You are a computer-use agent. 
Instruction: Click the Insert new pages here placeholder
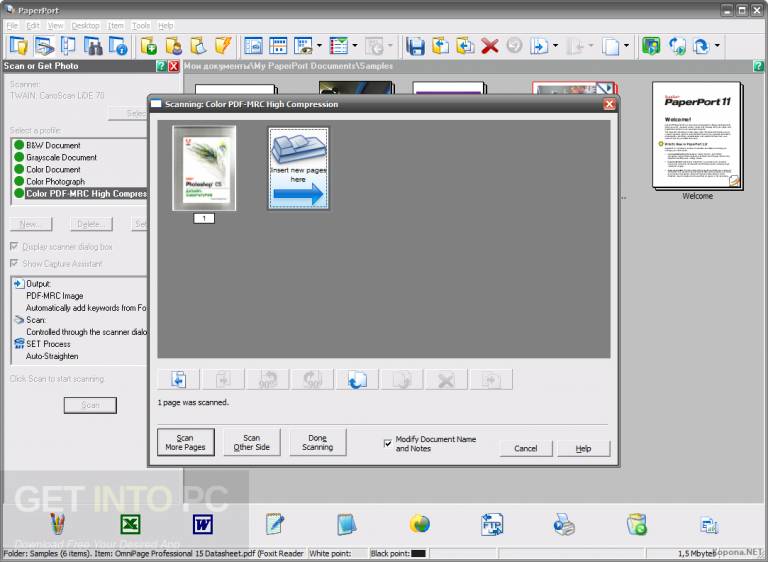(298, 168)
